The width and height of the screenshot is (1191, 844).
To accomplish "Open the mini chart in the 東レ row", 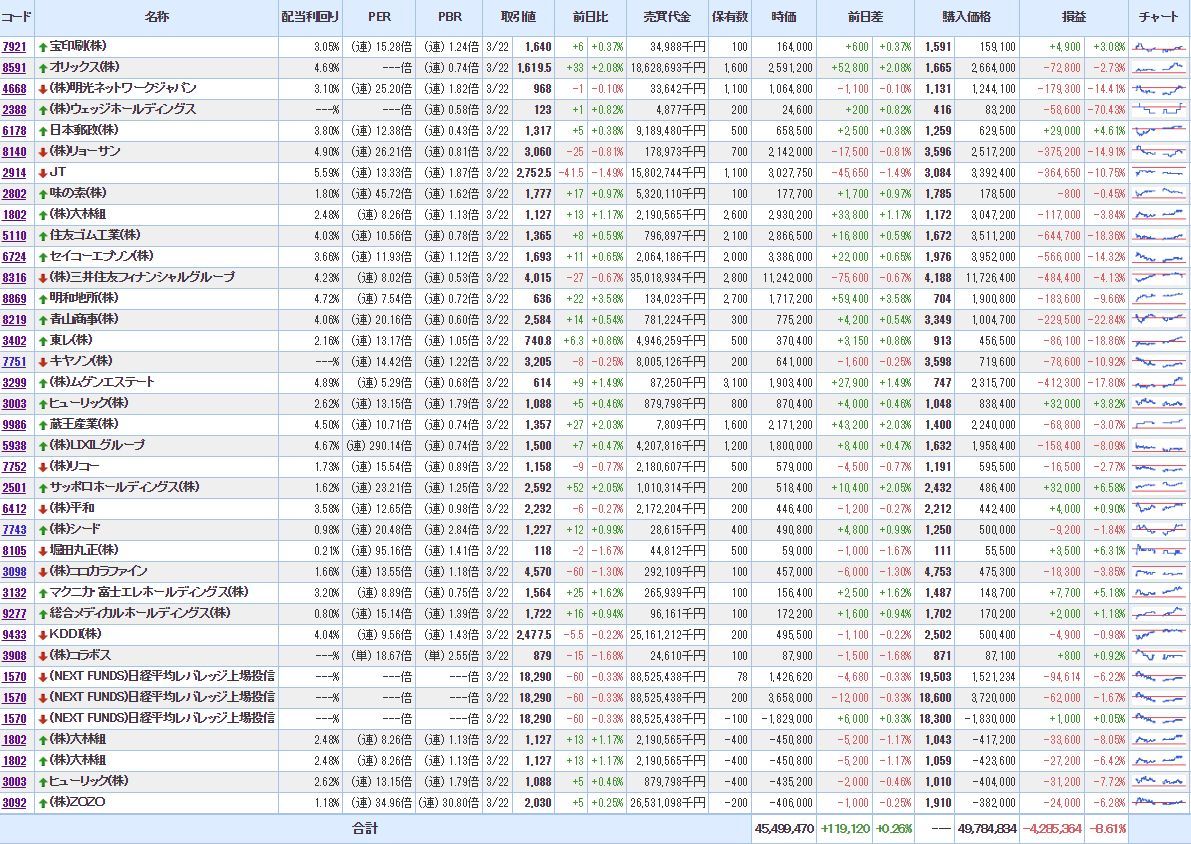I will pyautogui.click(x=1159, y=340).
